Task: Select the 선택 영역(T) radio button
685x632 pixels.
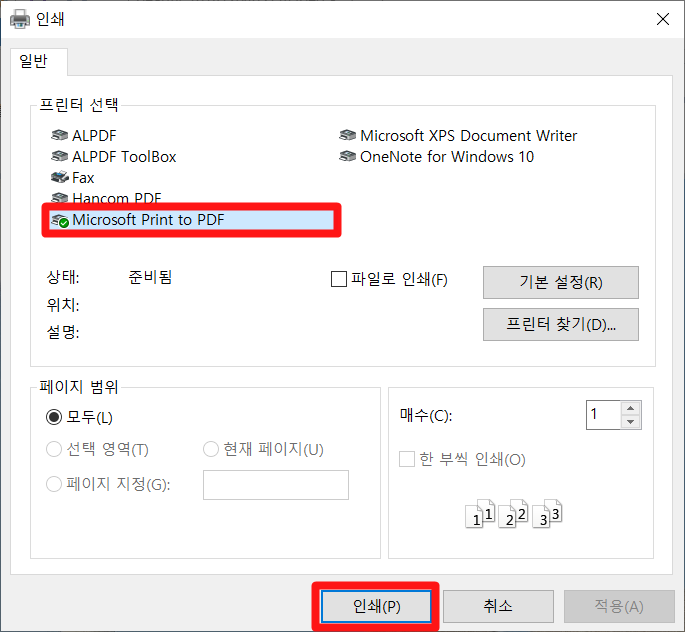Action: pos(54,449)
